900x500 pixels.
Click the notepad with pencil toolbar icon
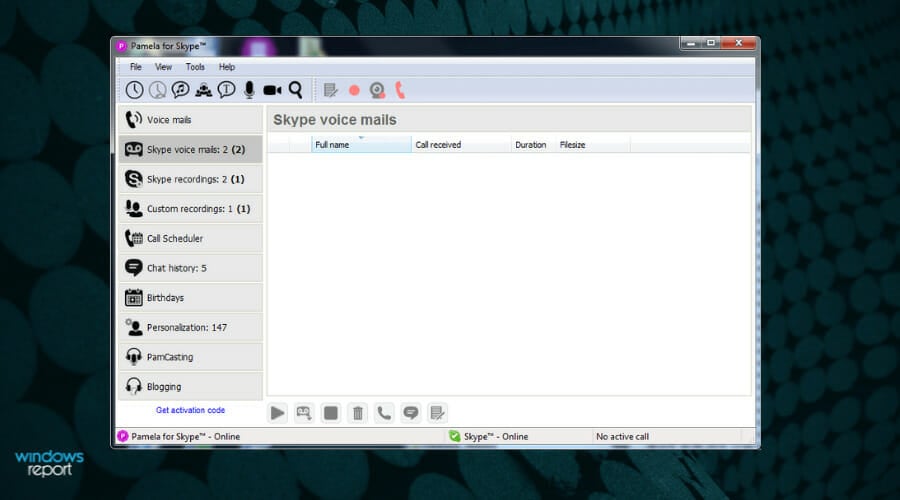pos(330,90)
